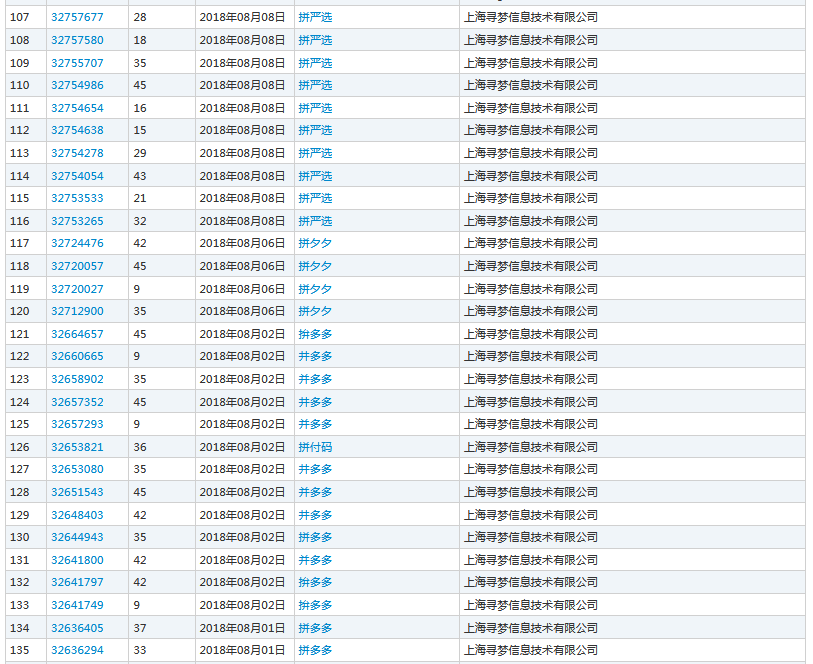Image resolution: width=813 pixels, height=664 pixels.
Task: Open registration number 32641797
Action: click(77, 582)
